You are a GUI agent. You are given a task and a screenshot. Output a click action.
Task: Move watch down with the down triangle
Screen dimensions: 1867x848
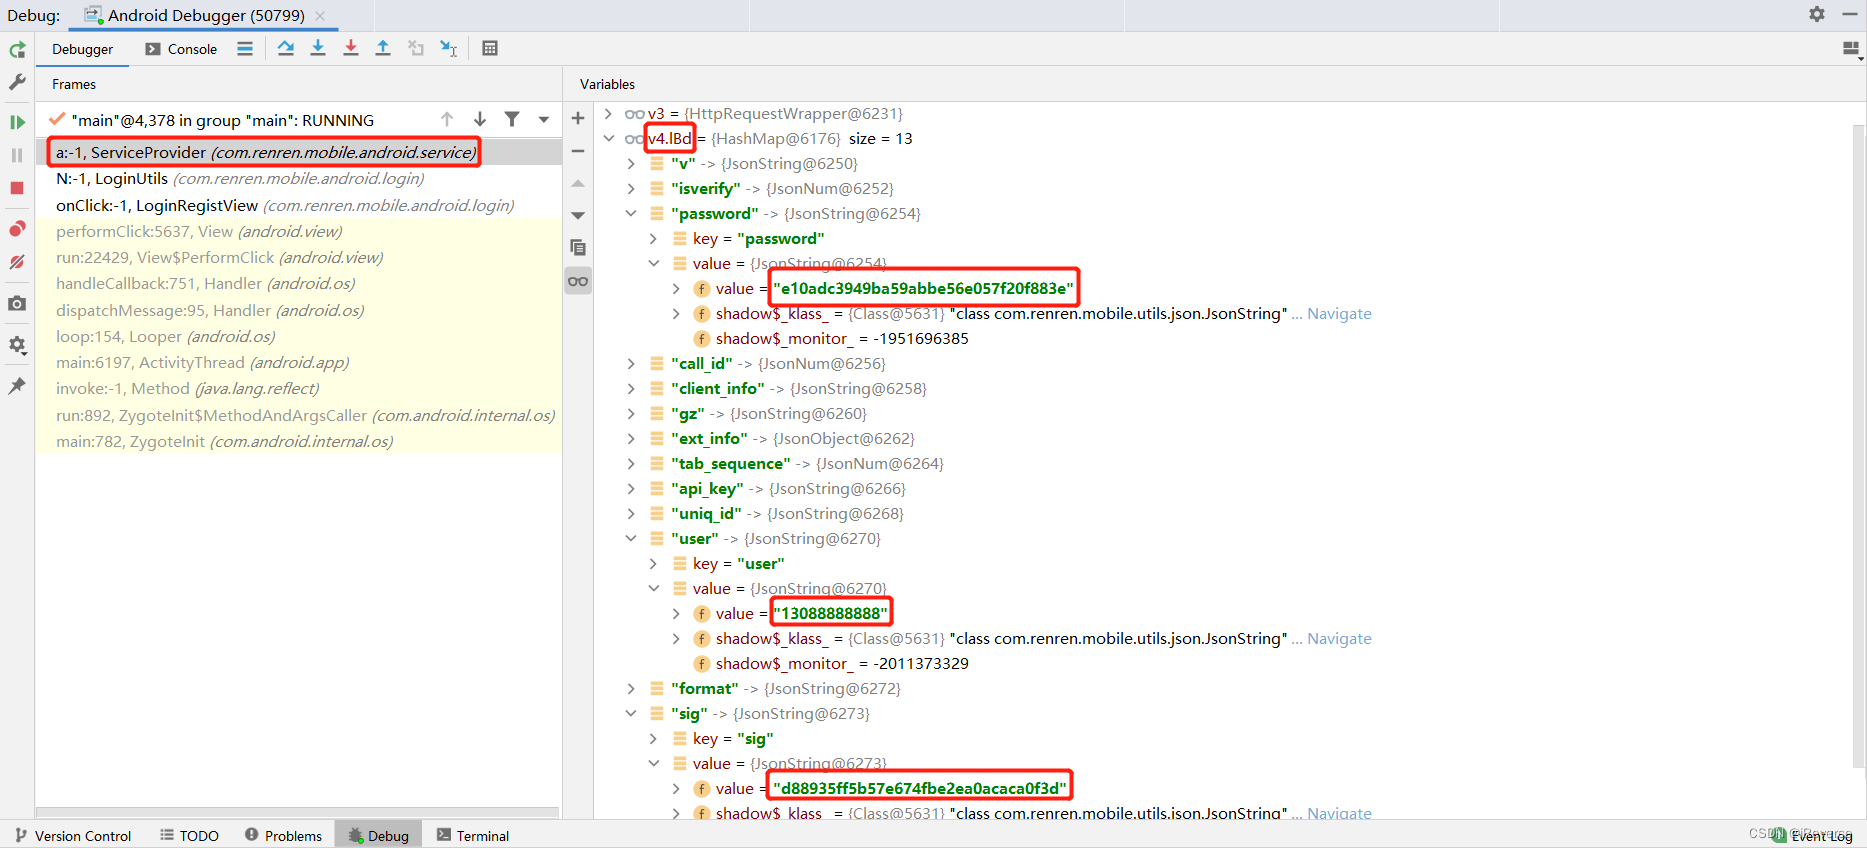tap(578, 215)
